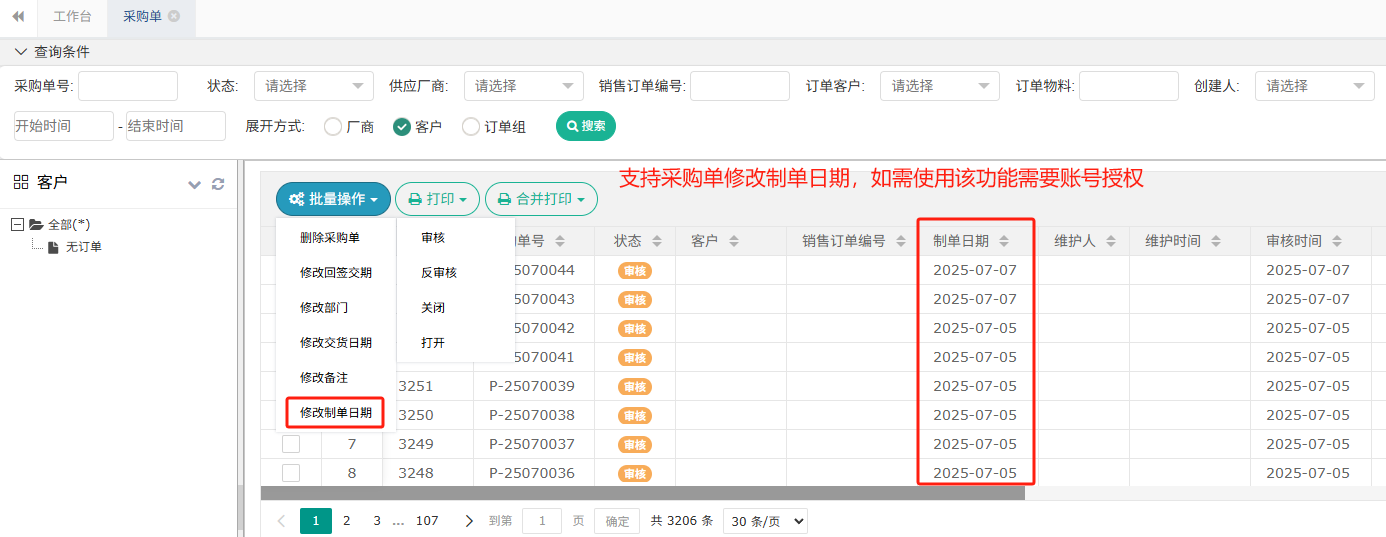
Task: Select the 订单组 radio option
Action: 471,127
